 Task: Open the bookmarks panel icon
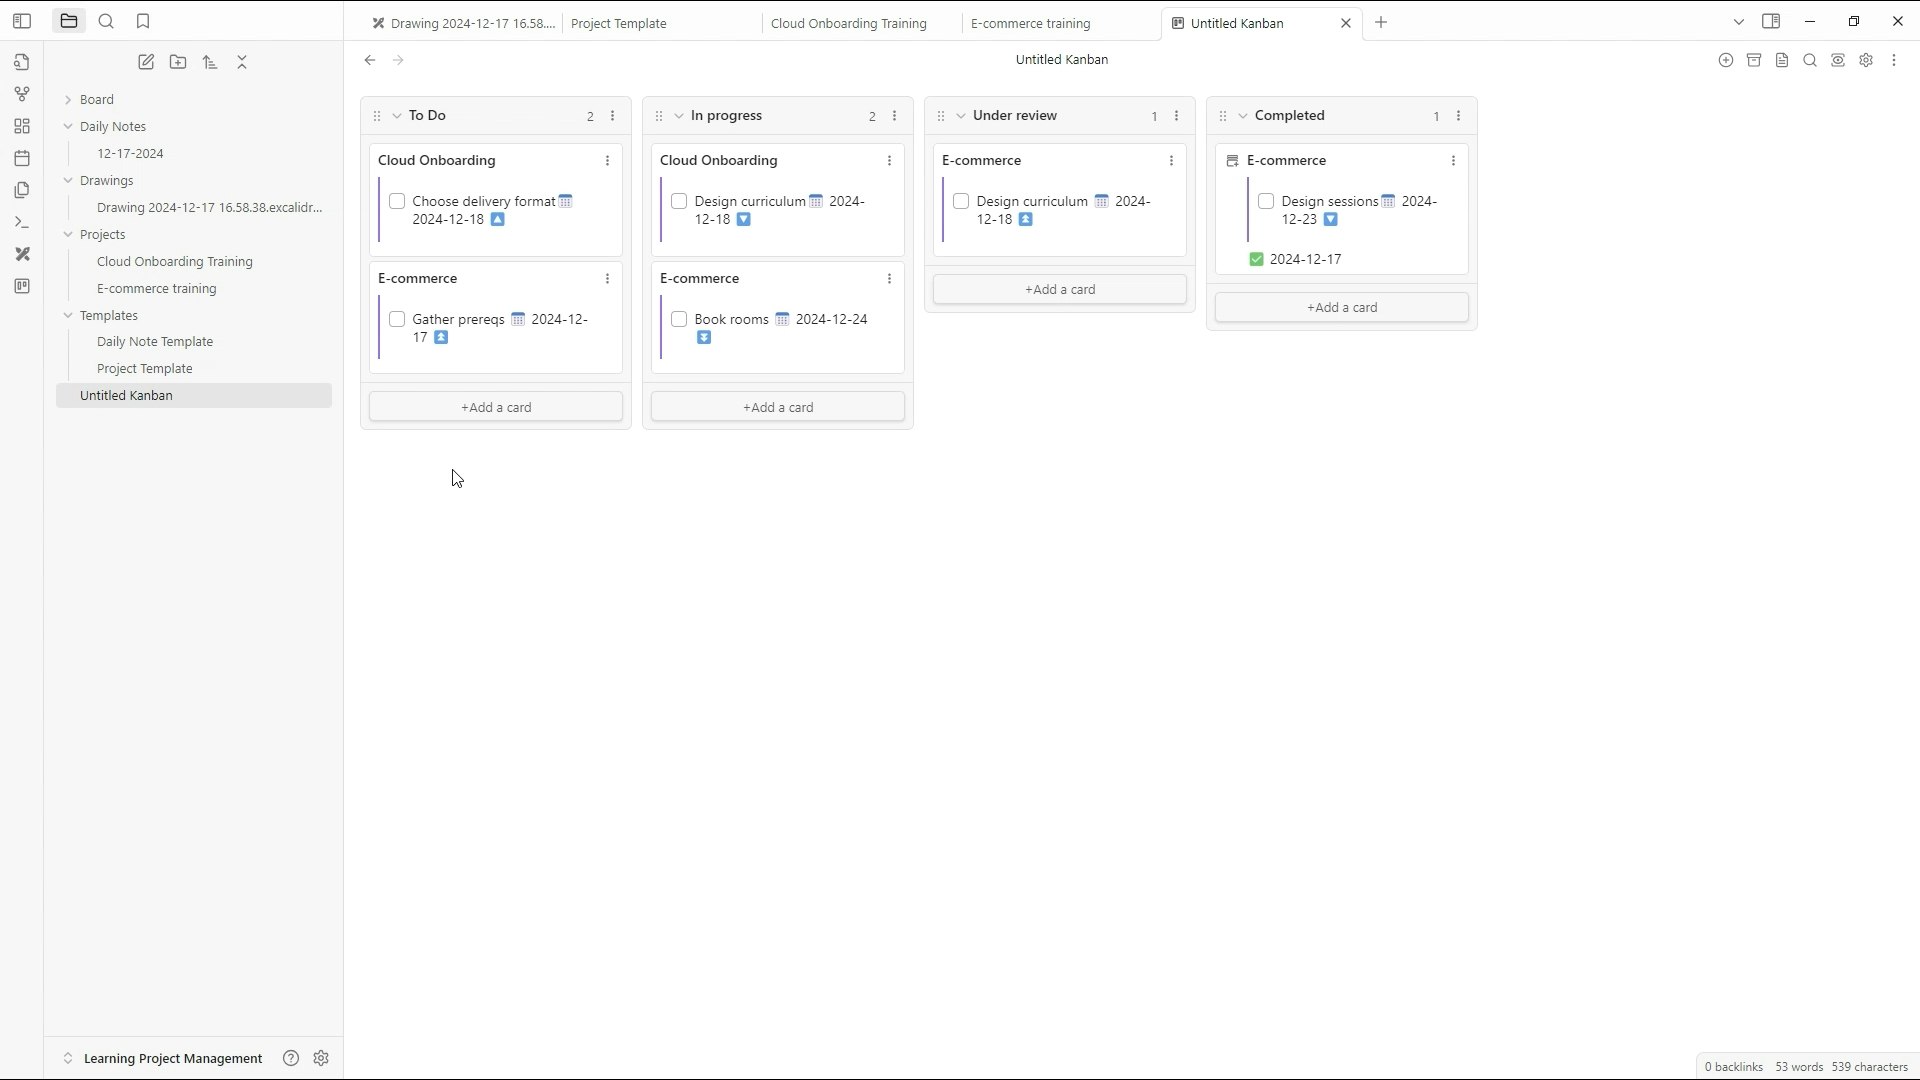tap(143, 21)
